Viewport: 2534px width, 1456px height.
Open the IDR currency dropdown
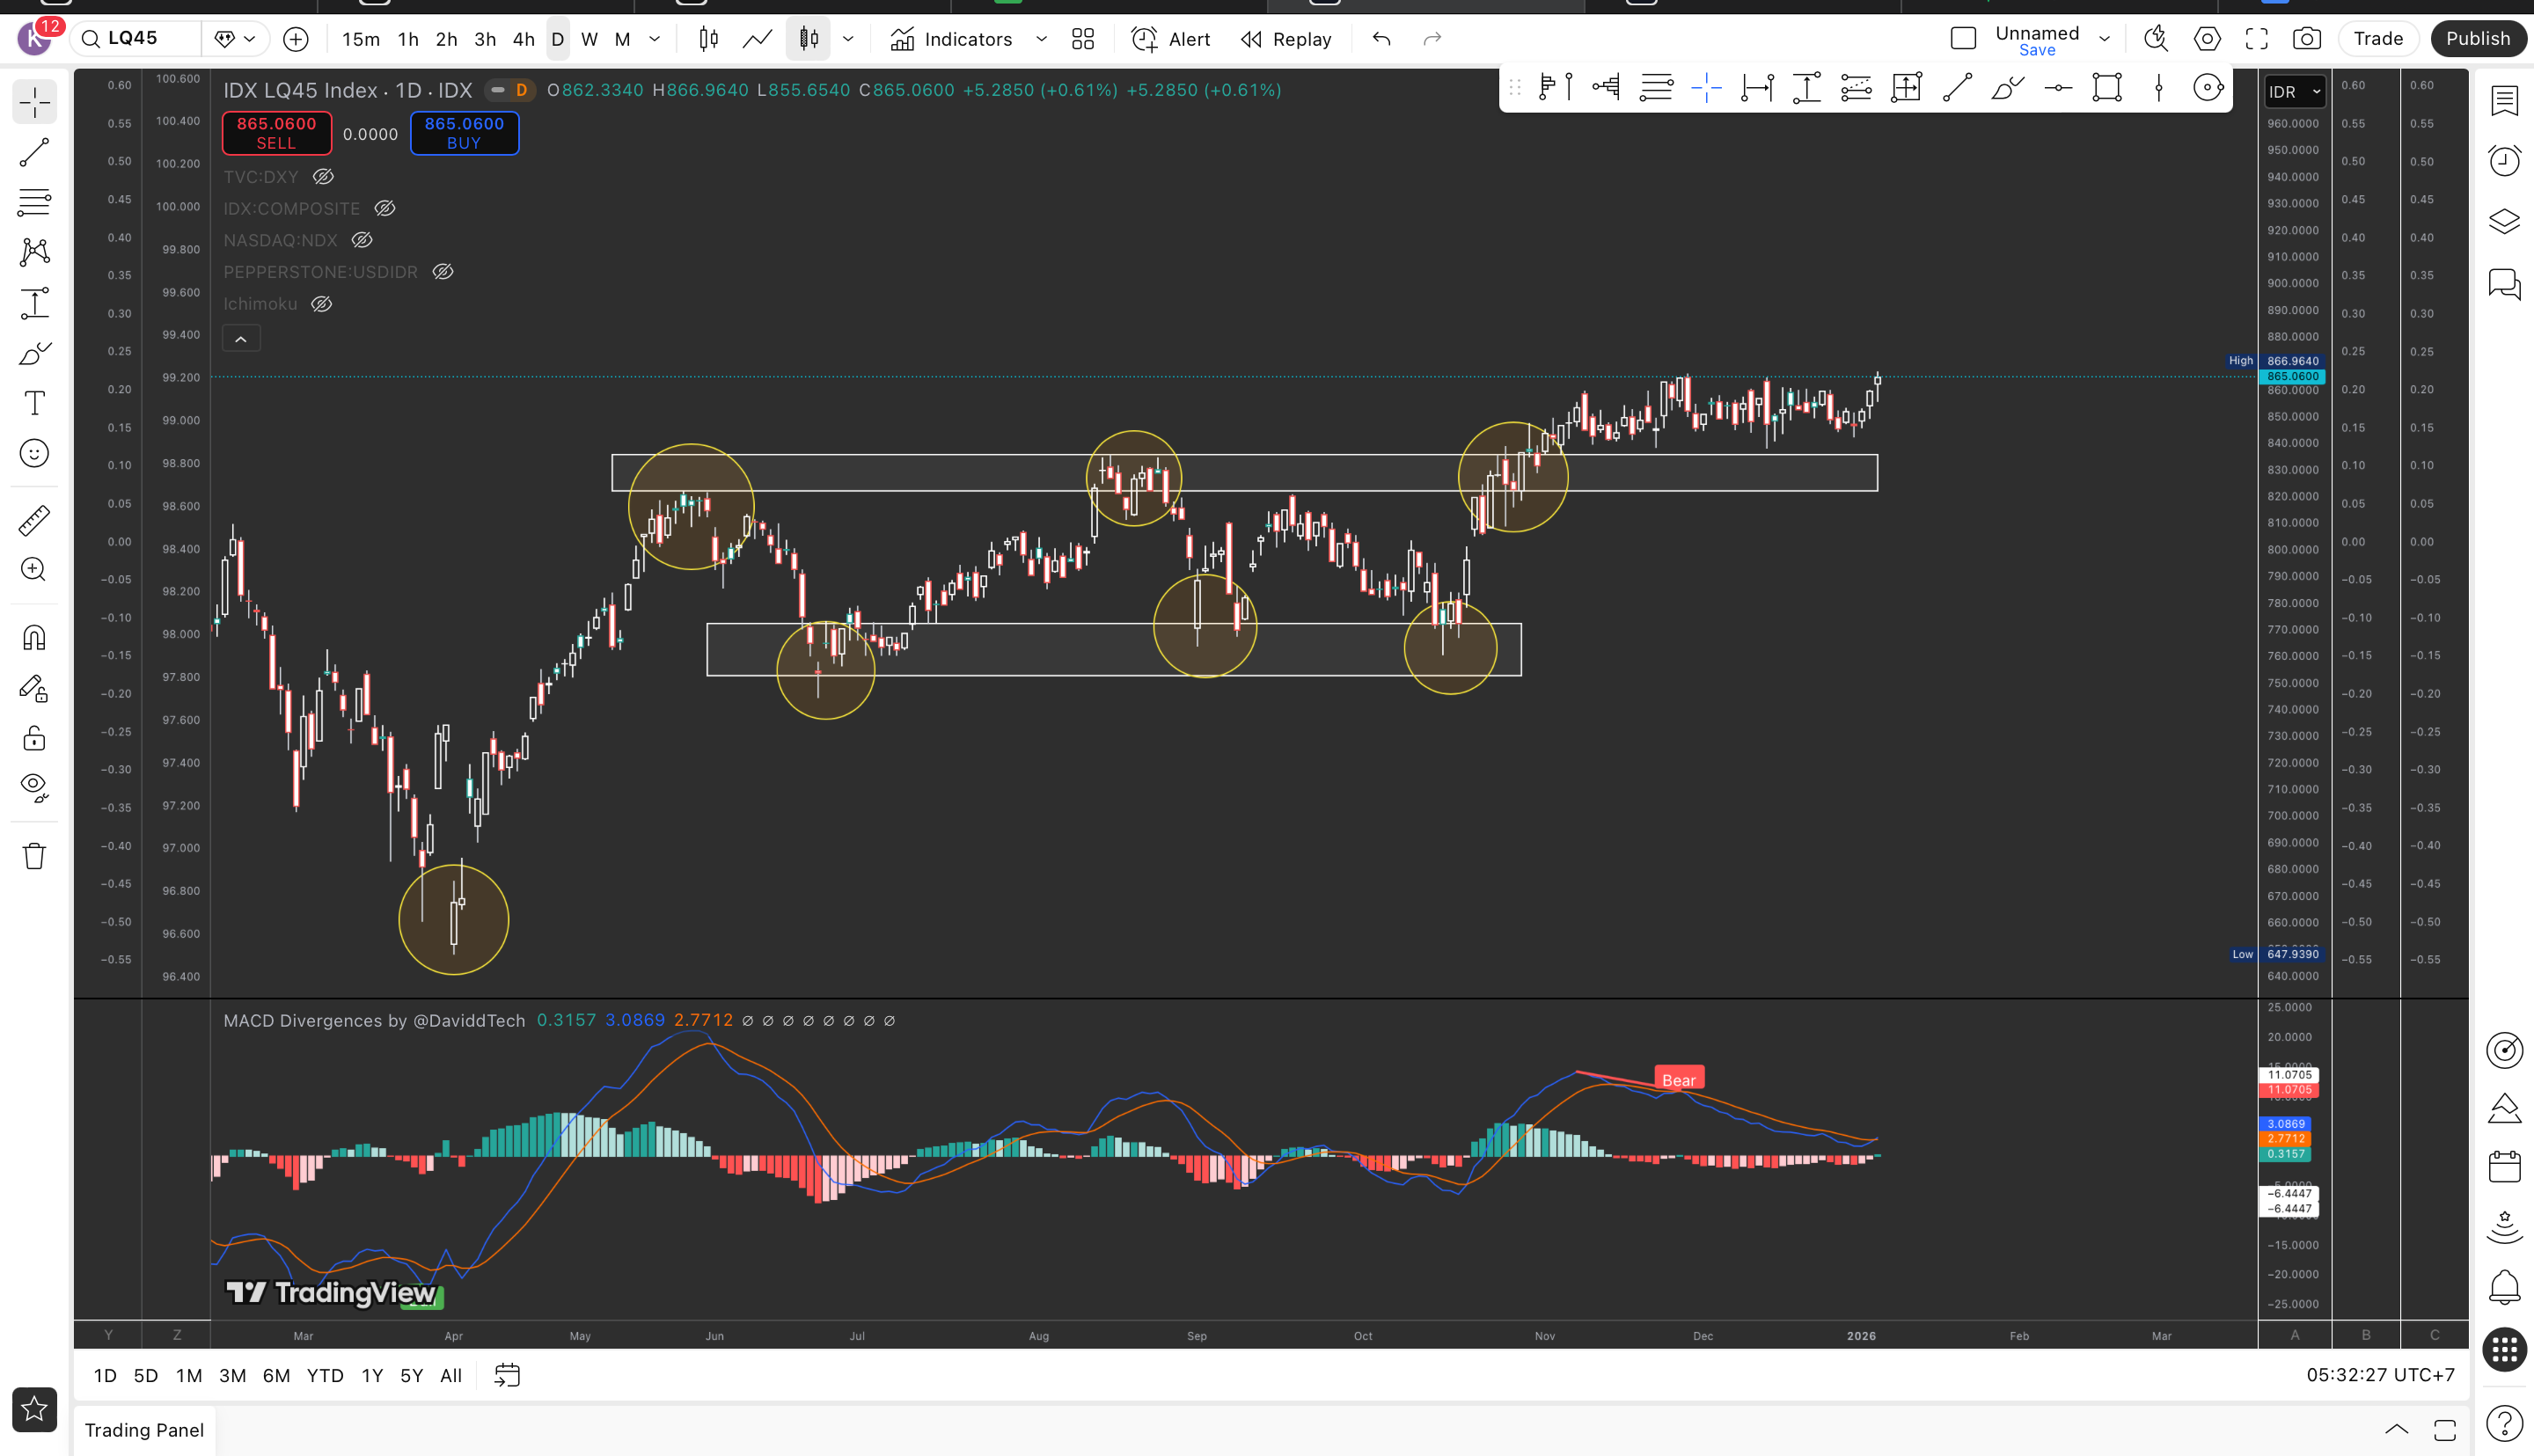(2293, 92)
